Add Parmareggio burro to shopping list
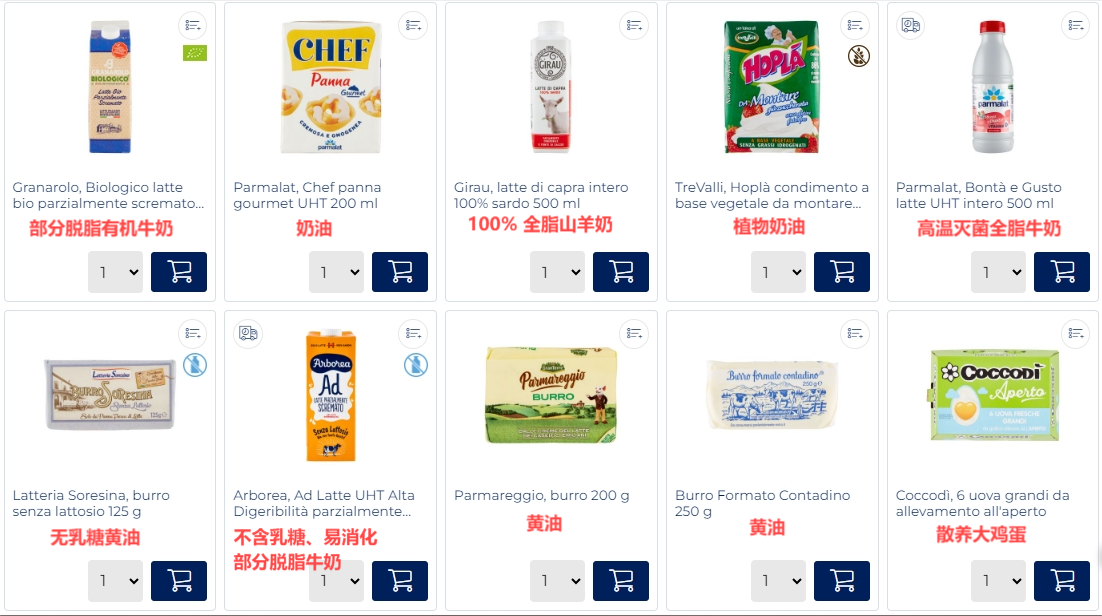The height and width of the screenshot is (616, 1102). tap(634, 333)
